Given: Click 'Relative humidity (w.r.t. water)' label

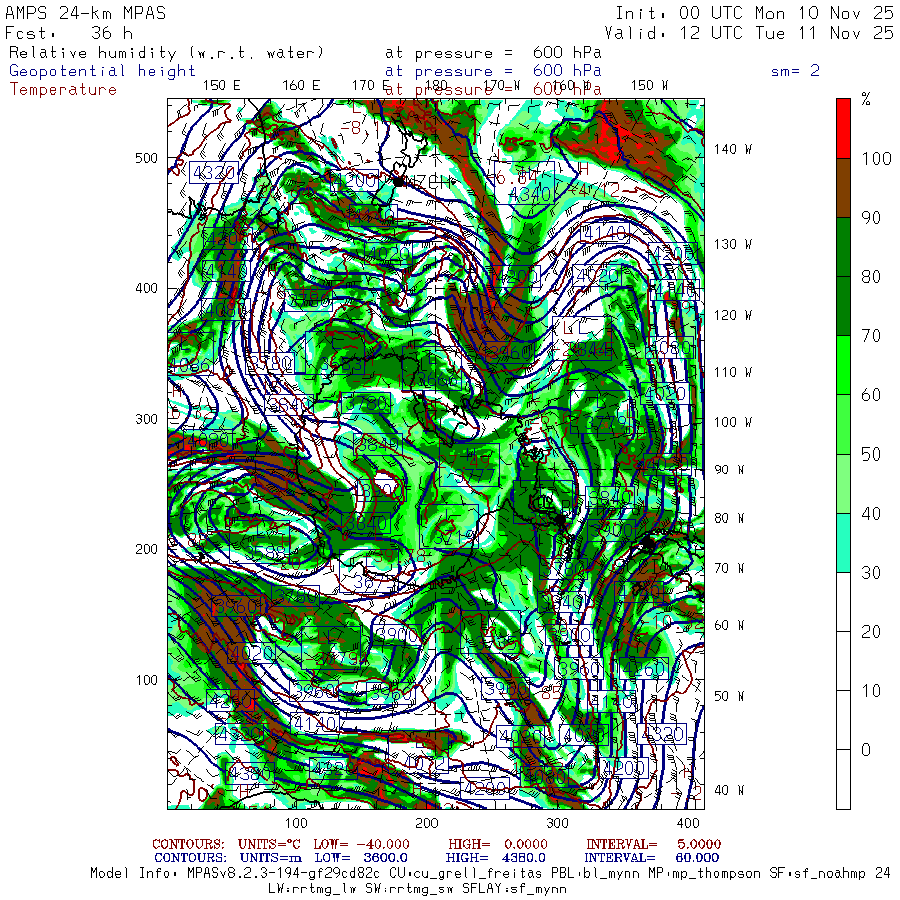Looking at the screenshot, I should tap(166, 53).
